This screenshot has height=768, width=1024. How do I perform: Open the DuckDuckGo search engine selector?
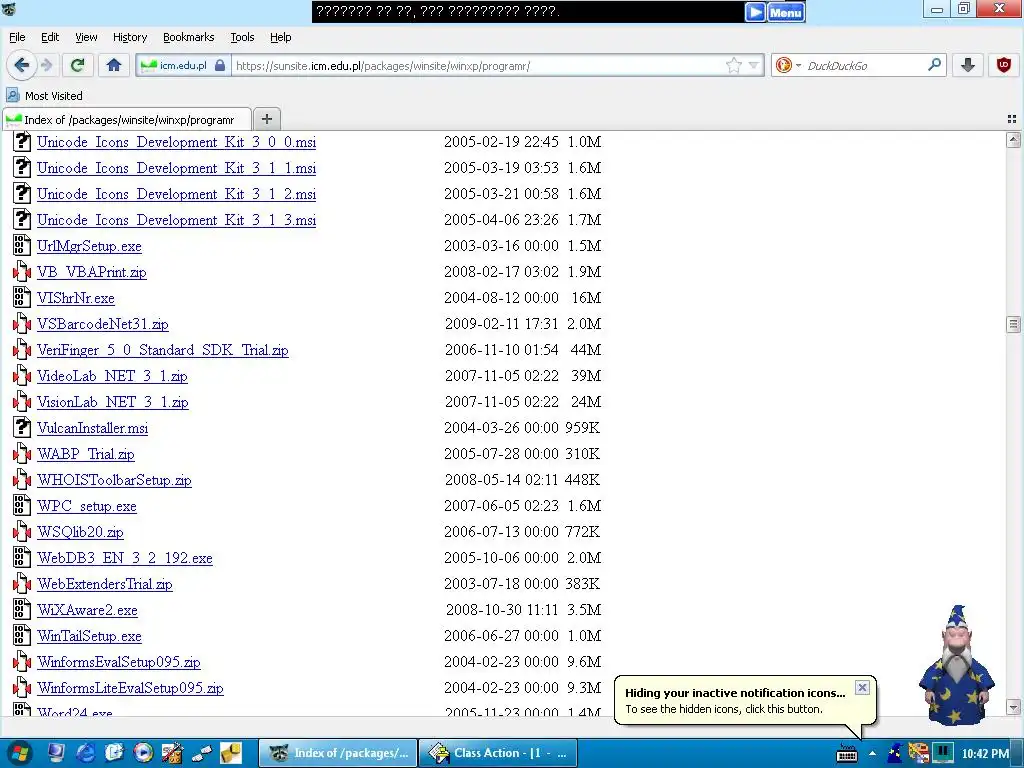788,65
